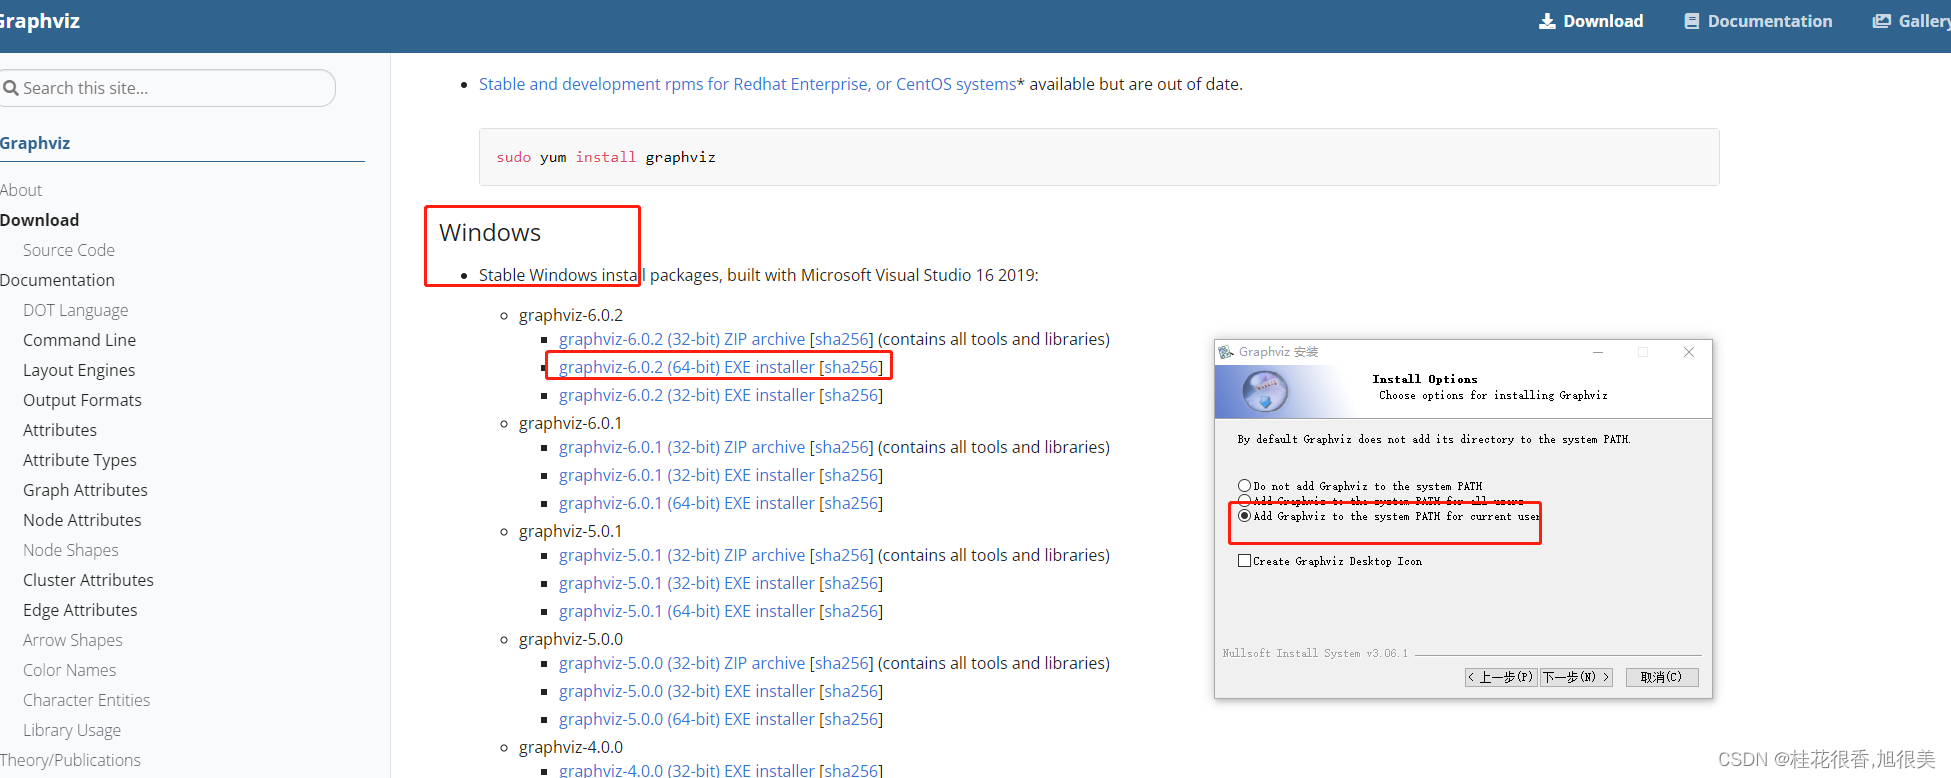Click the search magnifier icon
This screenshot has width=1951, height=778.
(11, 88)
